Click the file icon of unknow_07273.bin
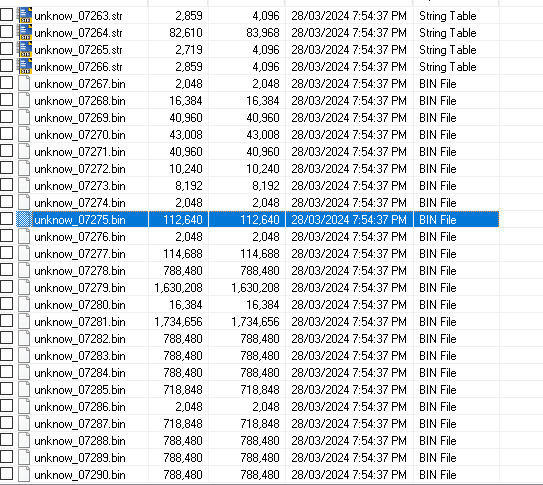Viewport: 543px width, 485px height. coord(24,185)
